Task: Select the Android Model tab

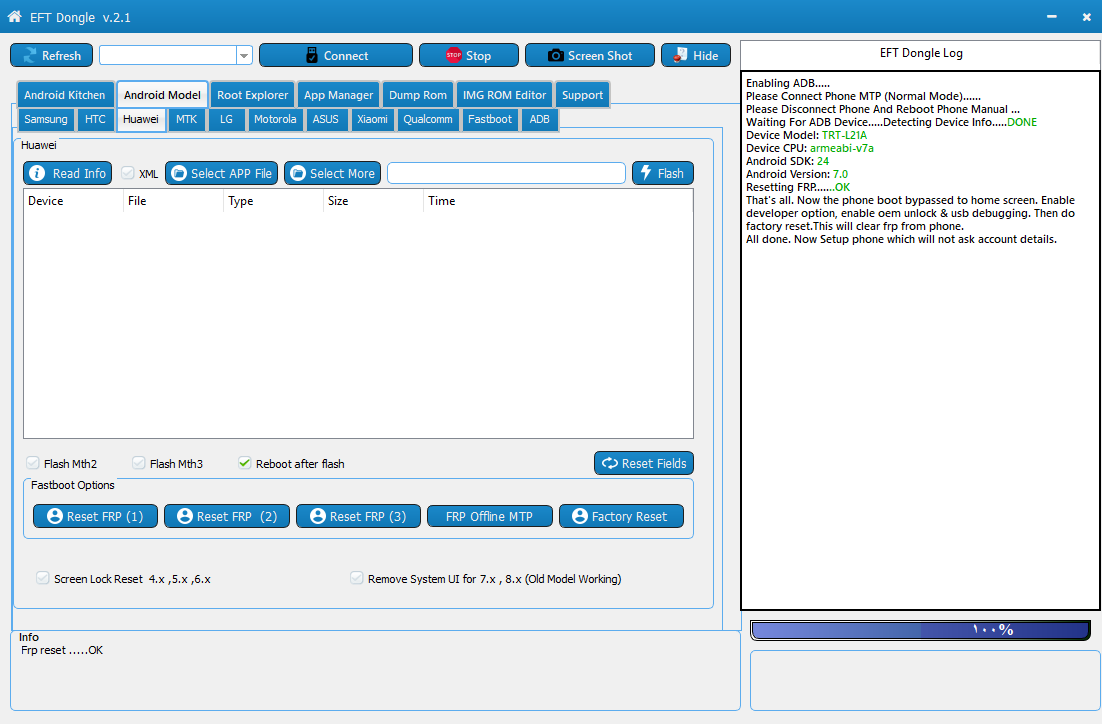Action: [x=162, y=95]
